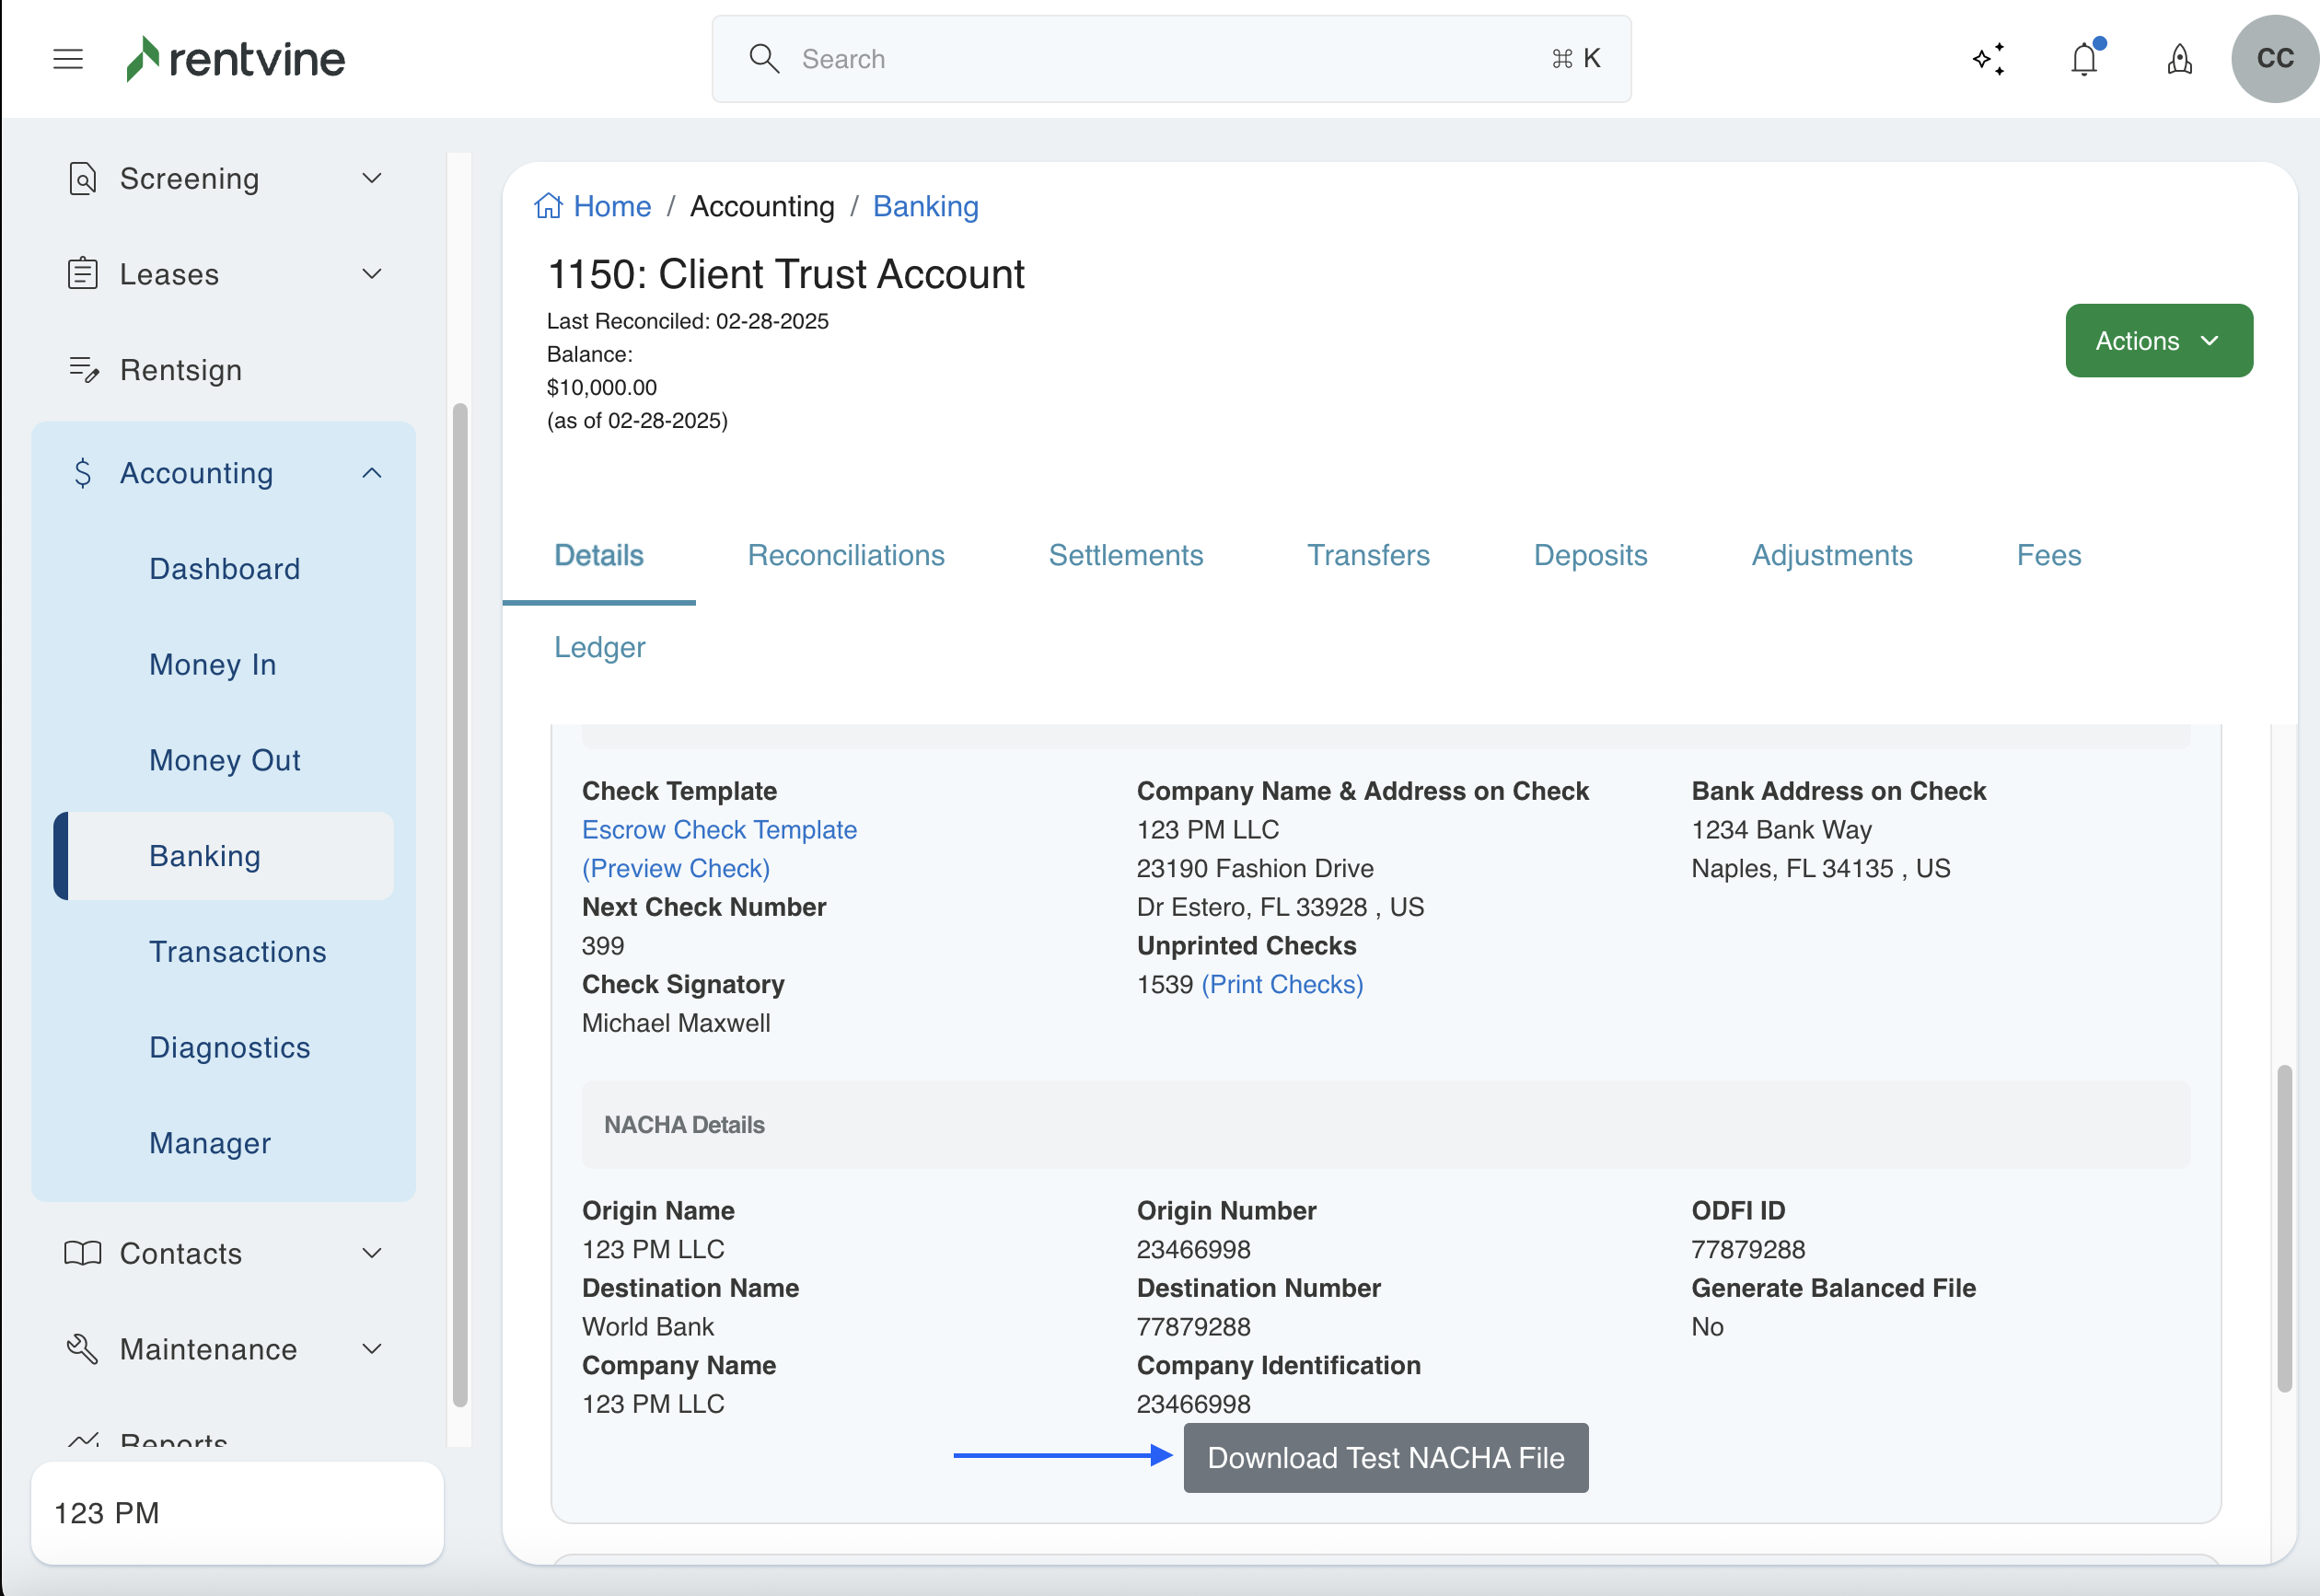Open the Ledger tab
Image resolution: width=2320 pixels, height=1596 pixels.
pos(599,647)
